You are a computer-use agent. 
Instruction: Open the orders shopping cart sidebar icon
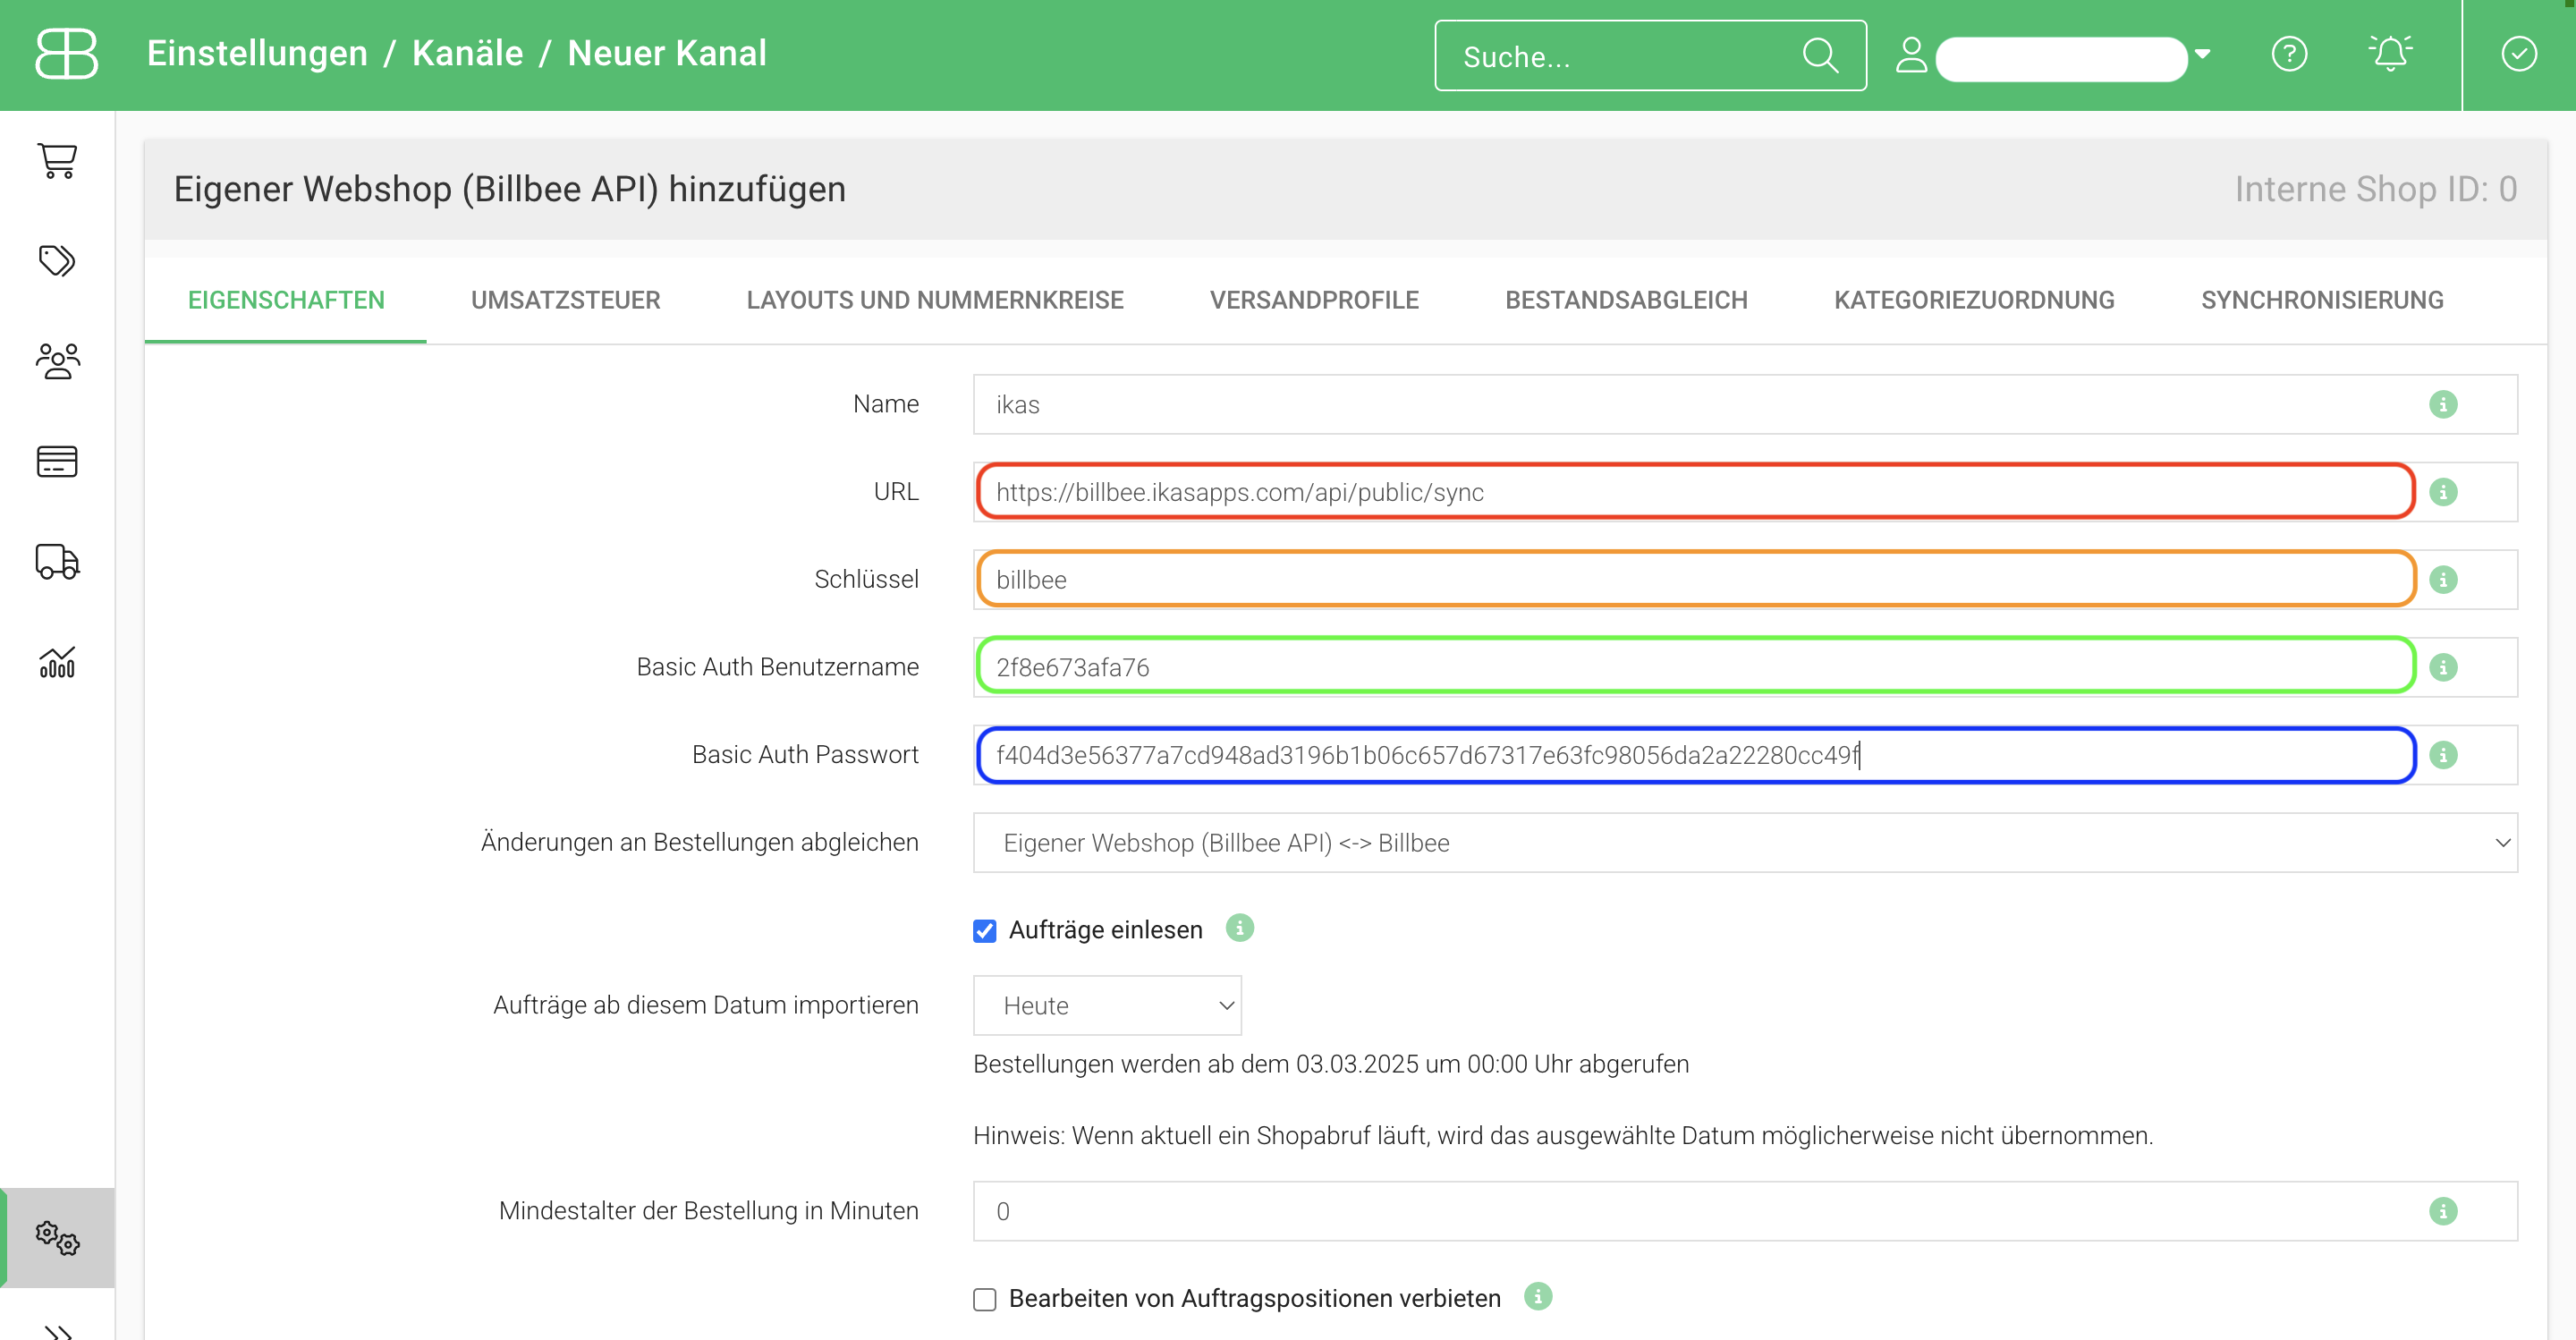coord(57,160)
